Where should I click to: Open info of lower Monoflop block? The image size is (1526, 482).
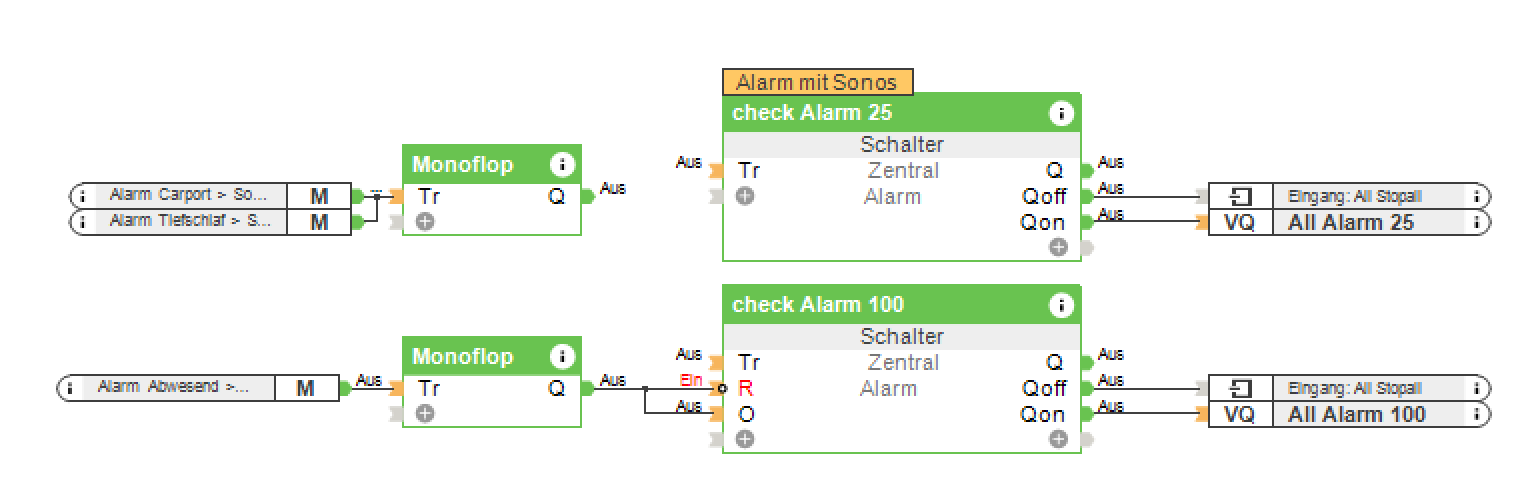tap(562, 357)
